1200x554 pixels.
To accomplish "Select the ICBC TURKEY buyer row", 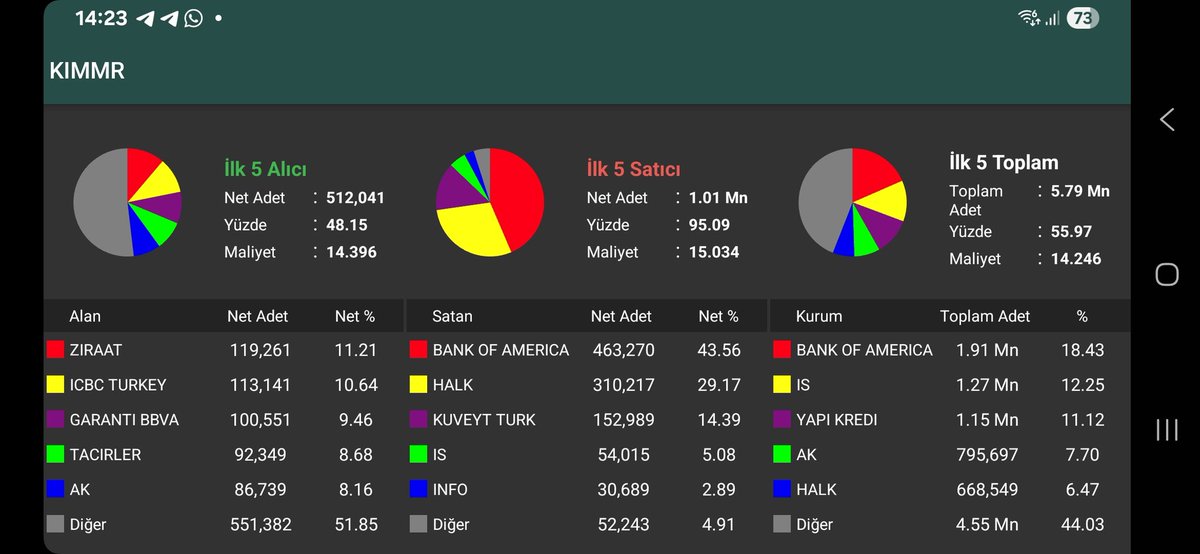I will [223, 385].
